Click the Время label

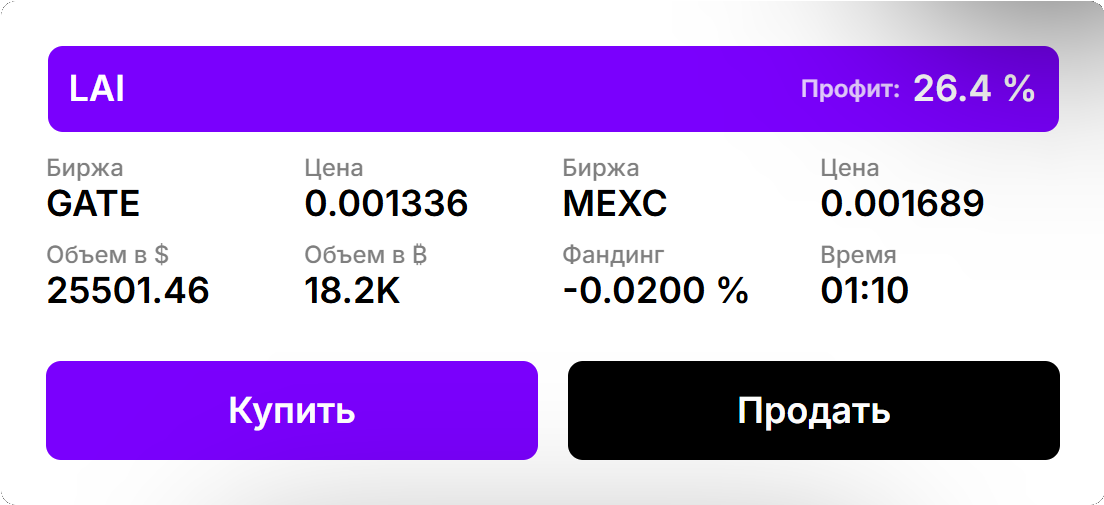point(858,254)
